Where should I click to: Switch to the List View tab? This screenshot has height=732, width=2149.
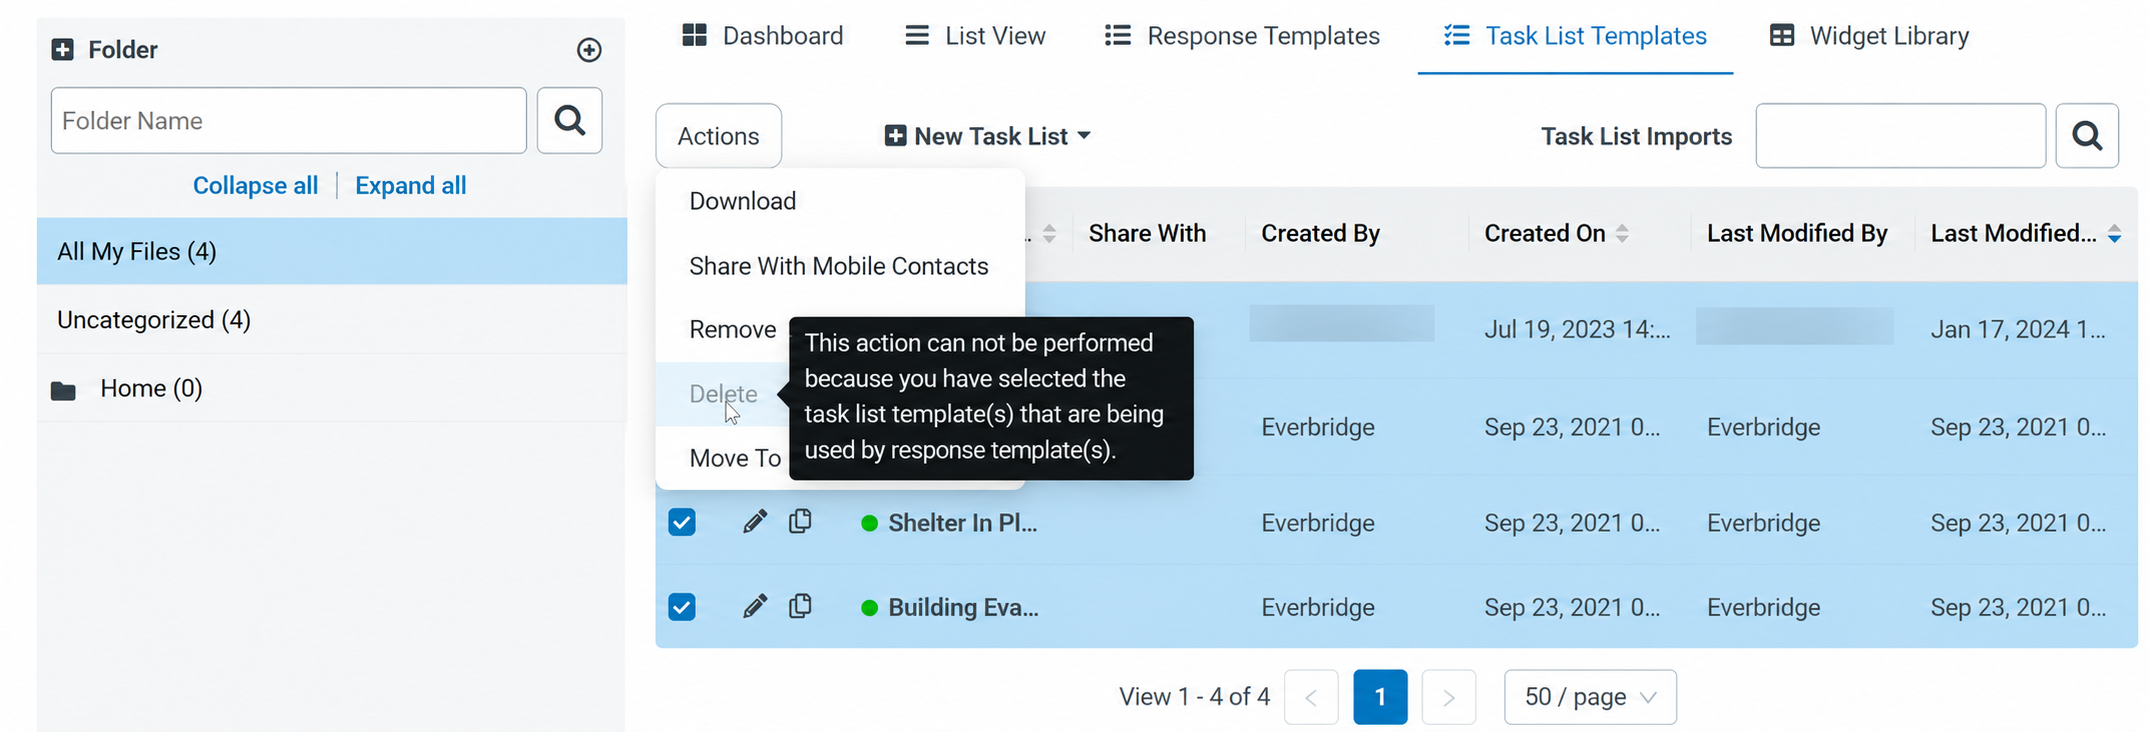click(x=975, y=36)
